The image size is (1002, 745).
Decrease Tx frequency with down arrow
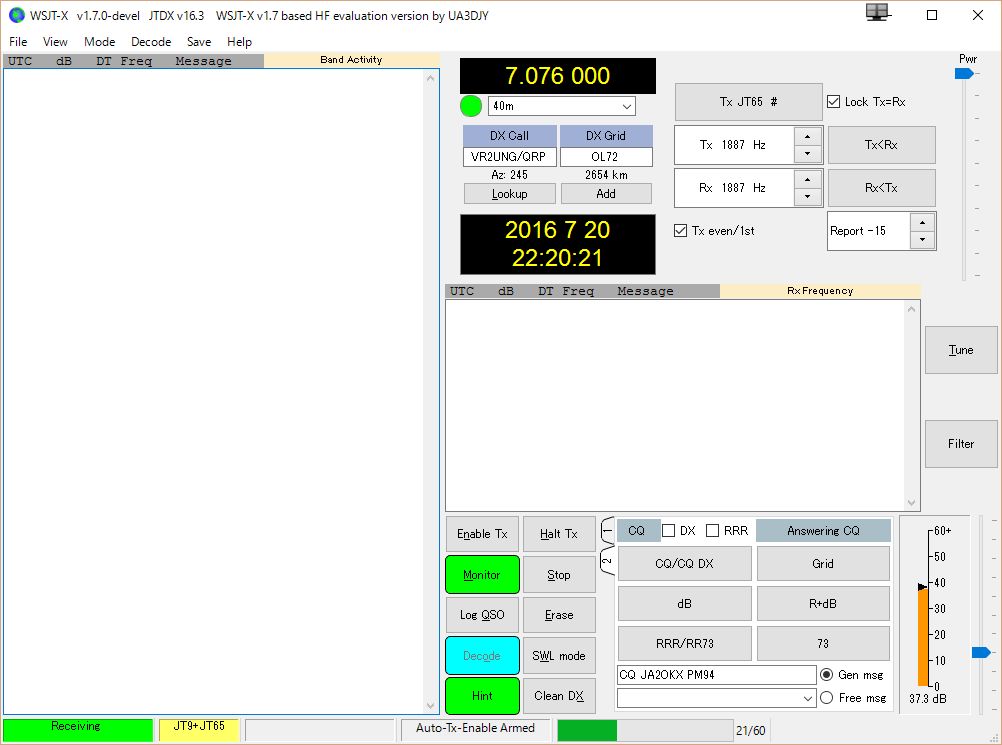(808, 153)
